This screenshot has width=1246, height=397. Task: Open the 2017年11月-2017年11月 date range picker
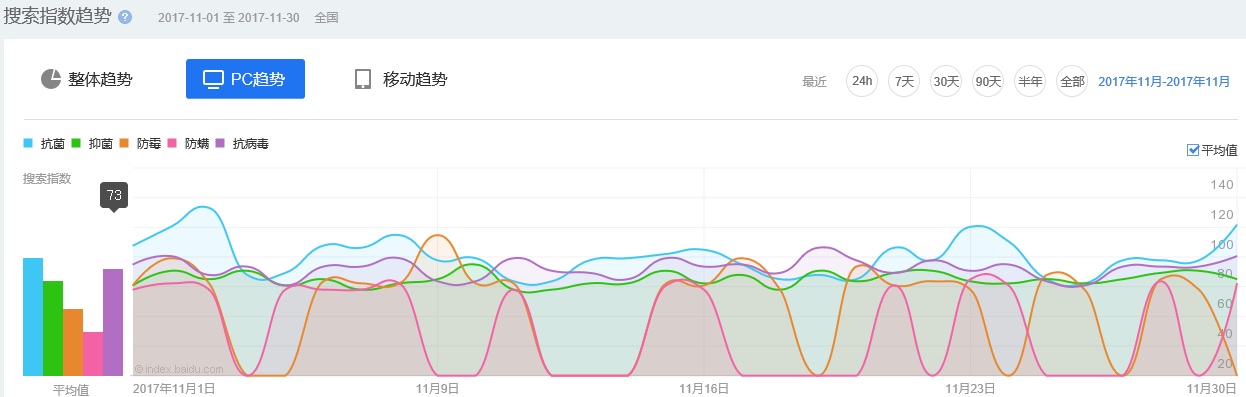[1164, 81]
